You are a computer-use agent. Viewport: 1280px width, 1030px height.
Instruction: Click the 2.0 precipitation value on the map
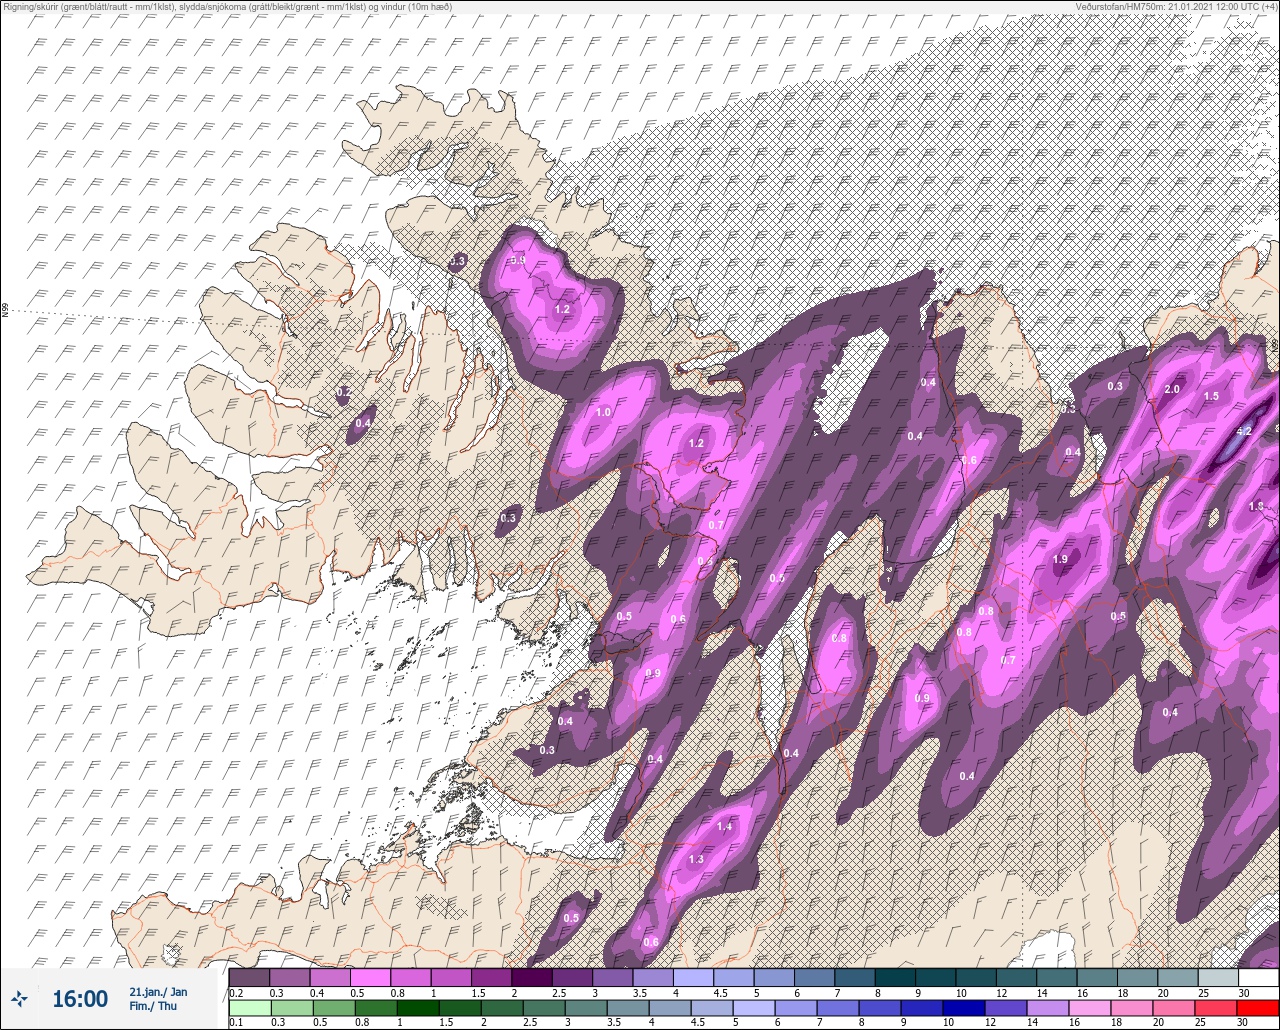pyautogui.click(x=1172, y=389)
